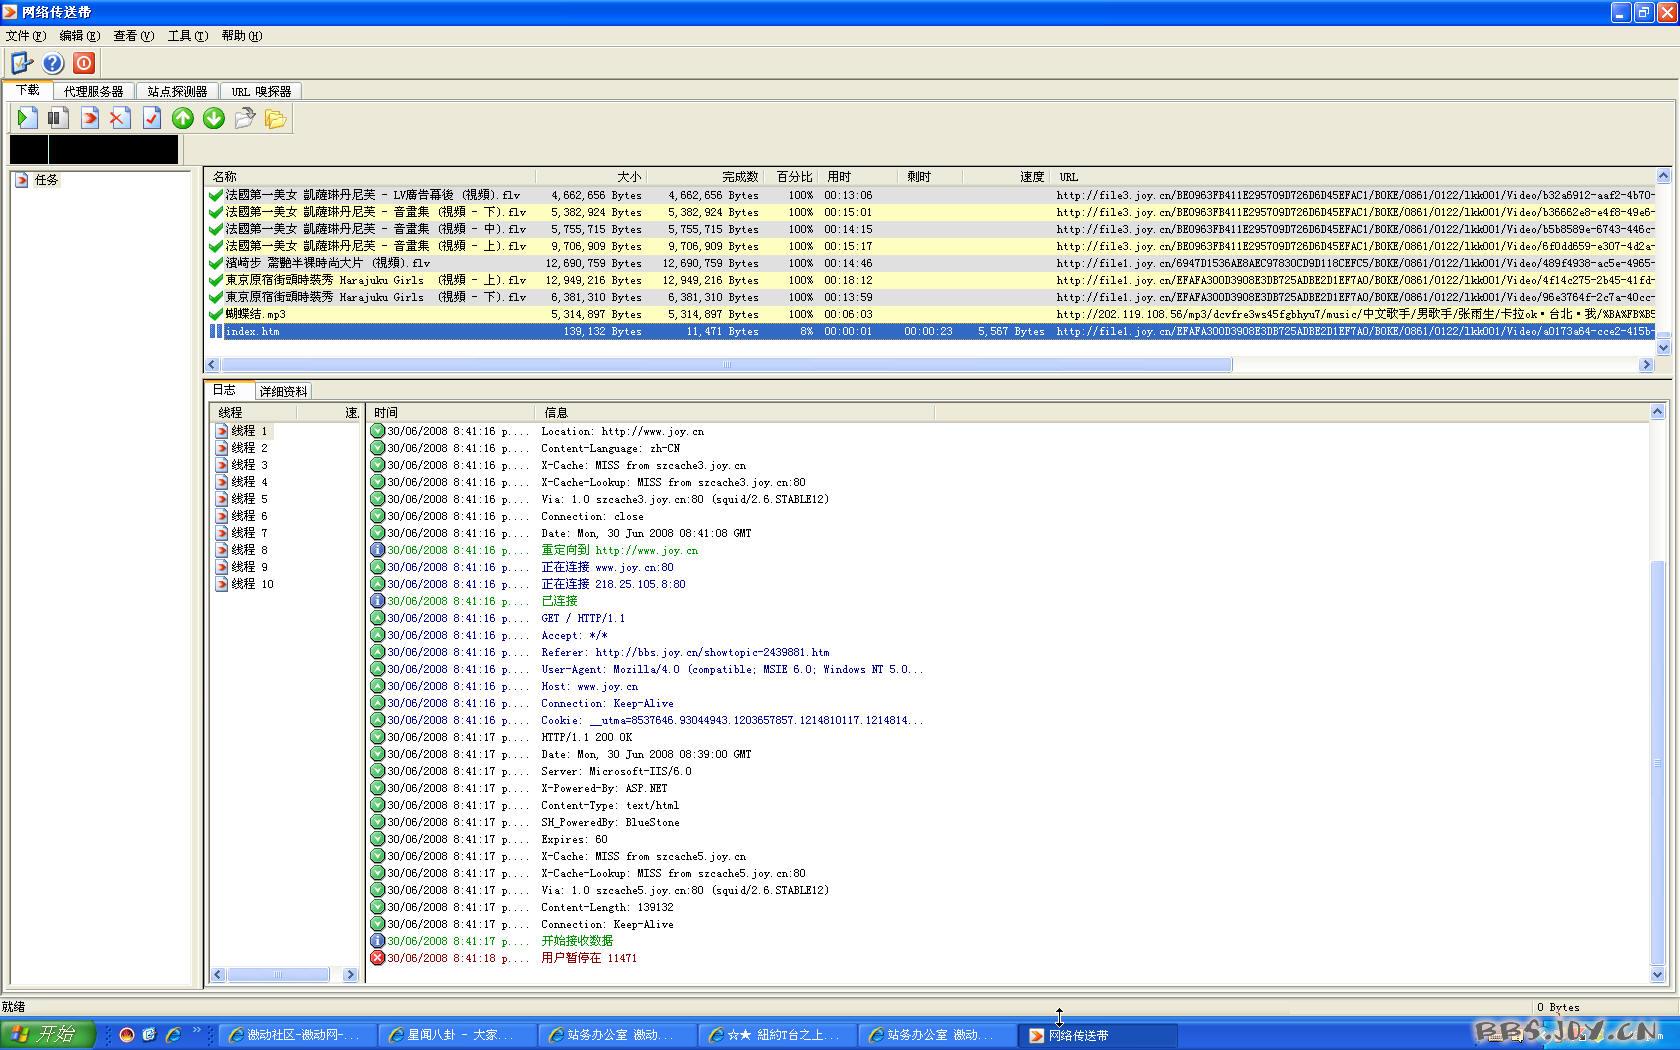Sort download list by 用时 column

point(858,176)
